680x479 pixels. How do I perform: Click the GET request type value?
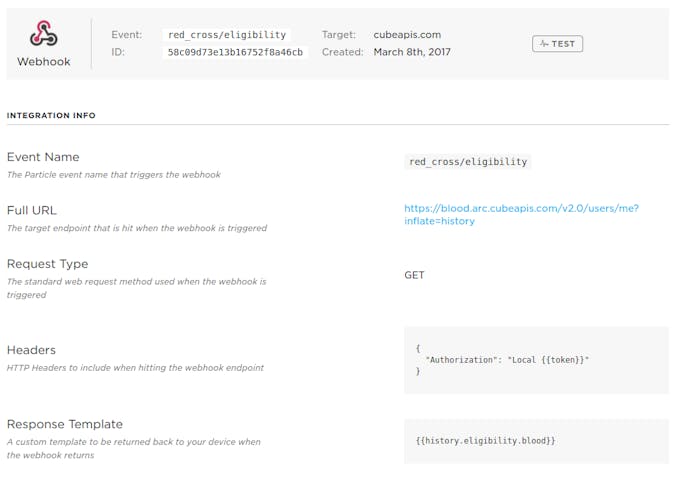(x=414, y=275)
